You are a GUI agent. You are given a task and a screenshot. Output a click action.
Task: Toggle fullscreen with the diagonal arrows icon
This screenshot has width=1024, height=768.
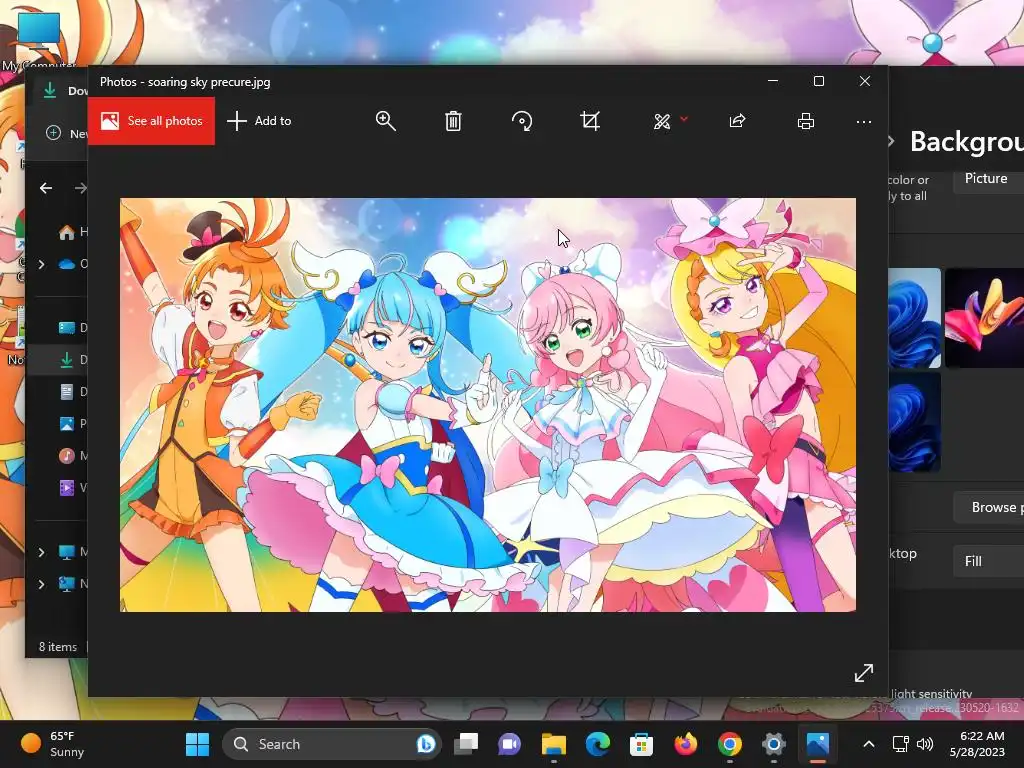pyautogui.click(x=863, y=673)
